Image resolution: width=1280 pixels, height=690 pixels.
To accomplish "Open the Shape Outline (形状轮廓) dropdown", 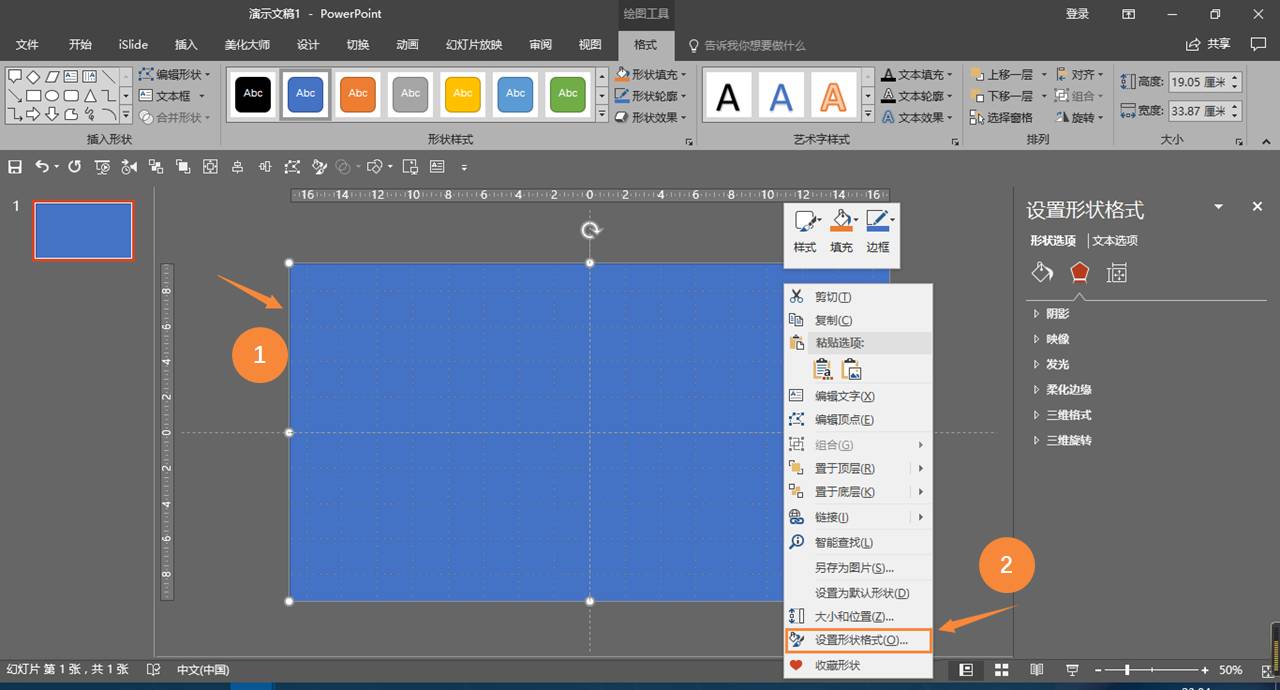I will click(652, 96).
